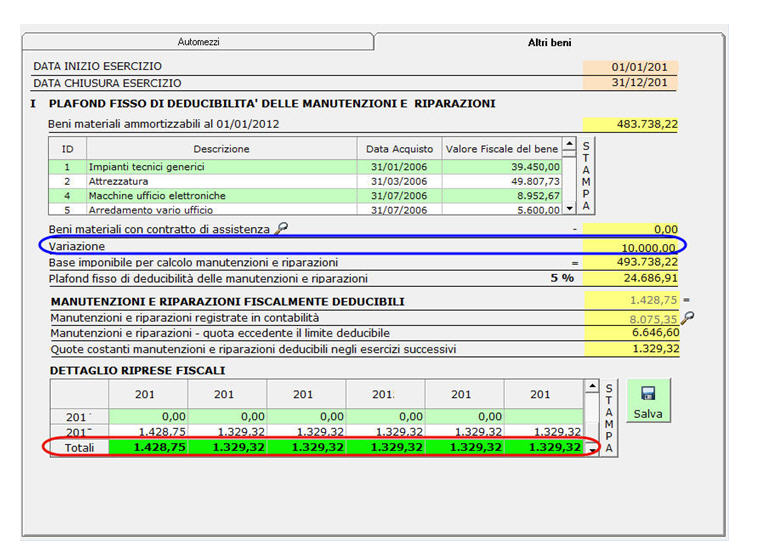Screen dimensions: 774x554
Task: Click down arrow of riprese fiscali table scrollbar
Action: click(592, 450)
